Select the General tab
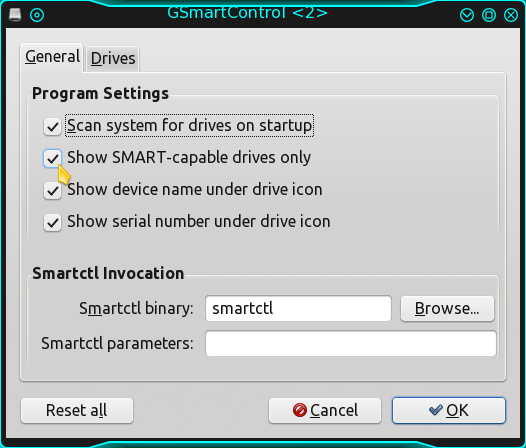Viewport: 526px width, 448px height. [52, 57]
